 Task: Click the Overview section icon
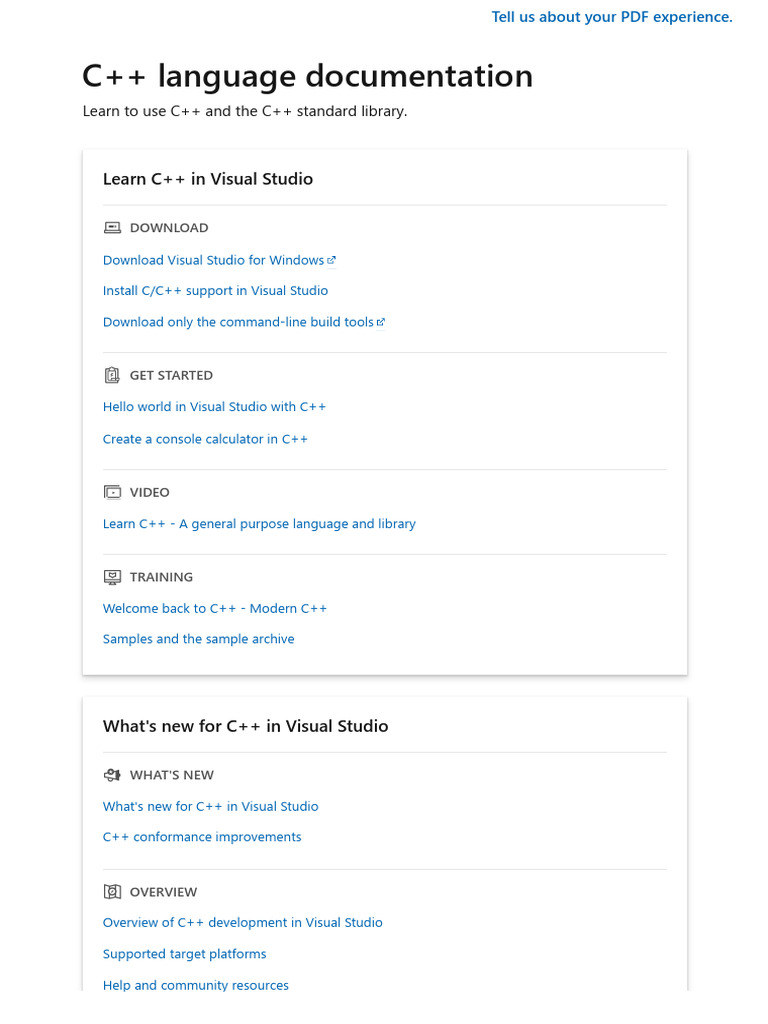(x=112, y=892)
